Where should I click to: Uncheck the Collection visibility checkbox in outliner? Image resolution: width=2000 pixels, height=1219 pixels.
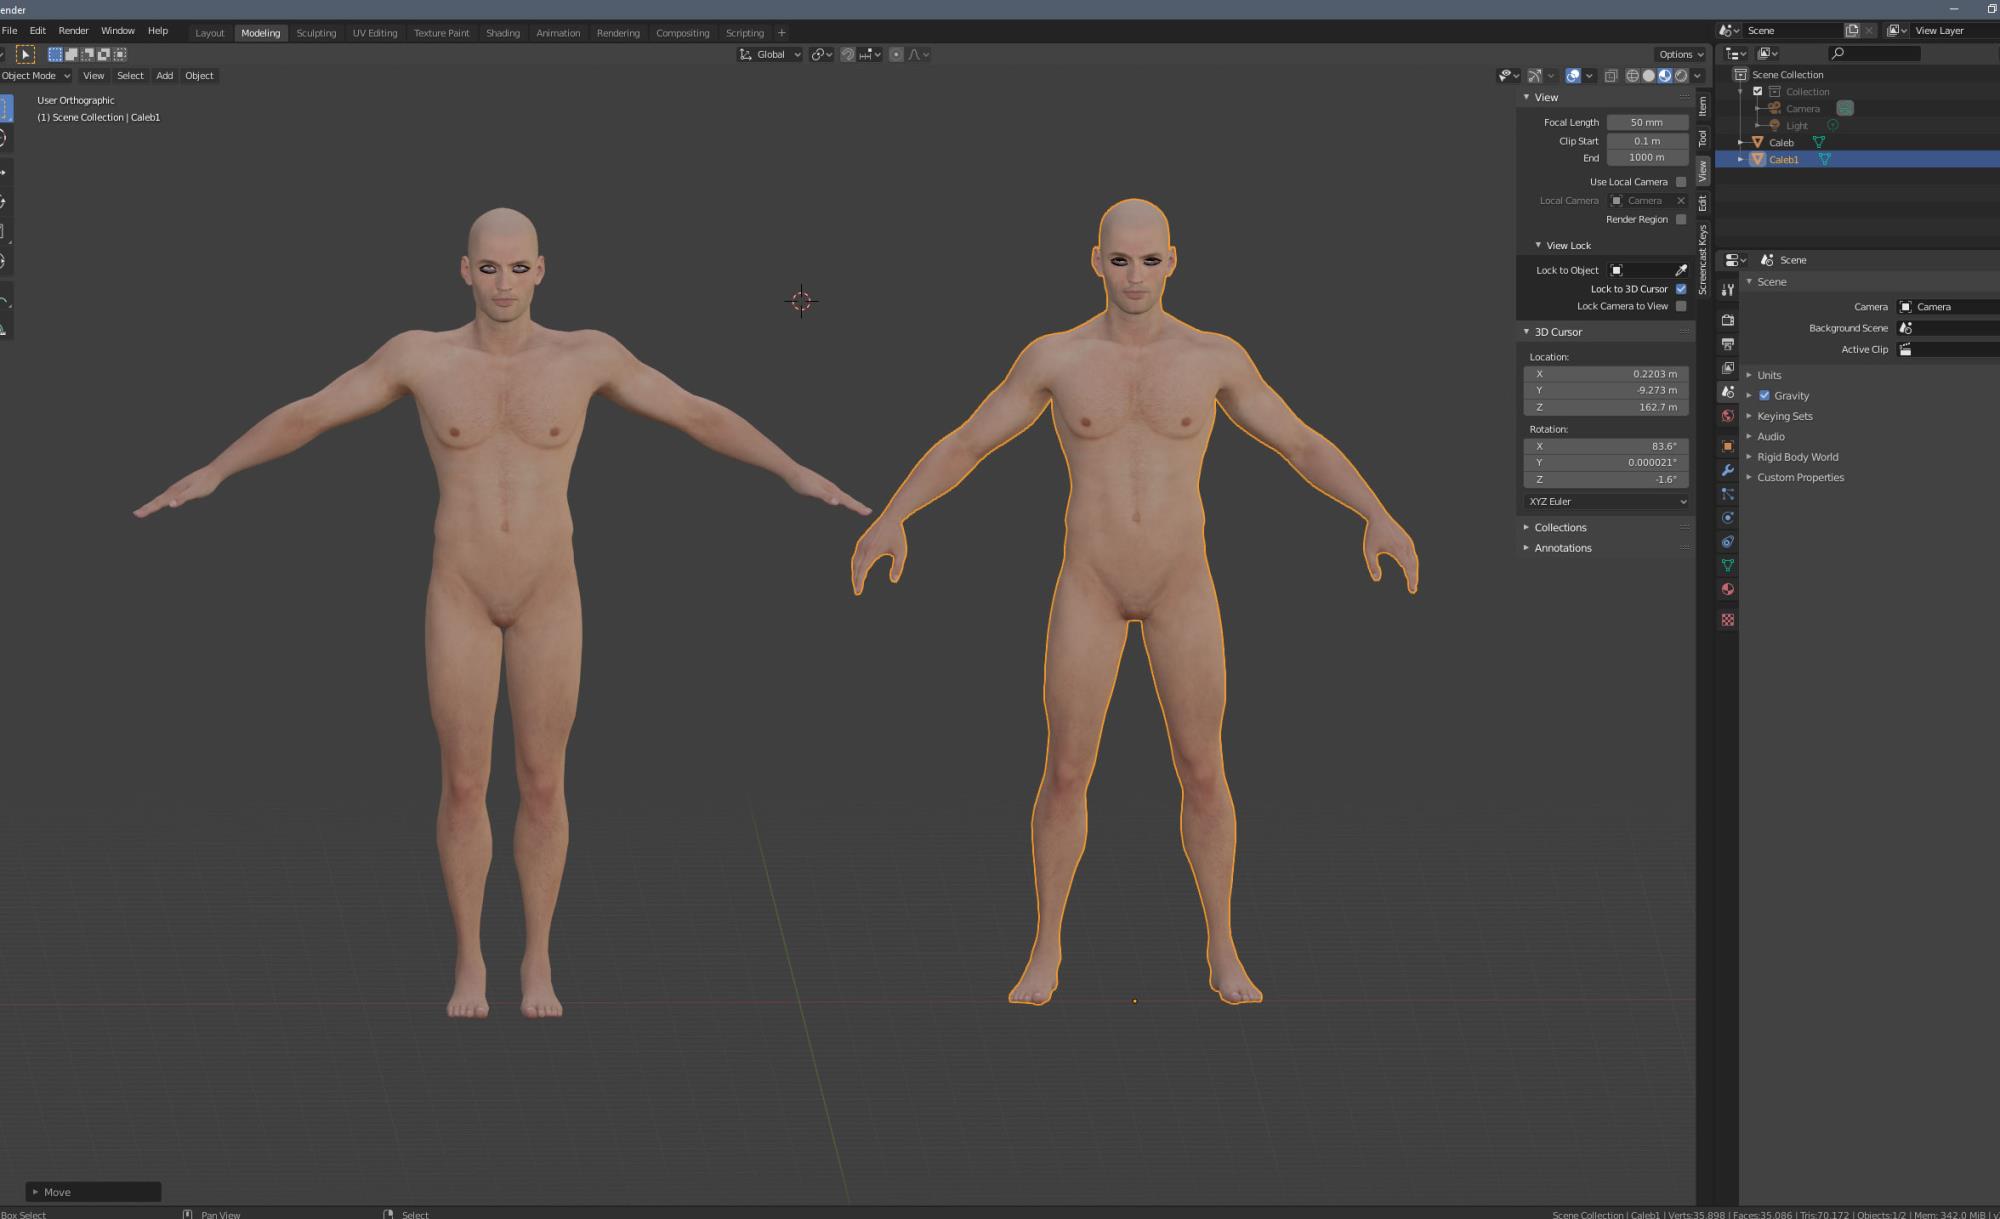click(x=1758, y=92)
